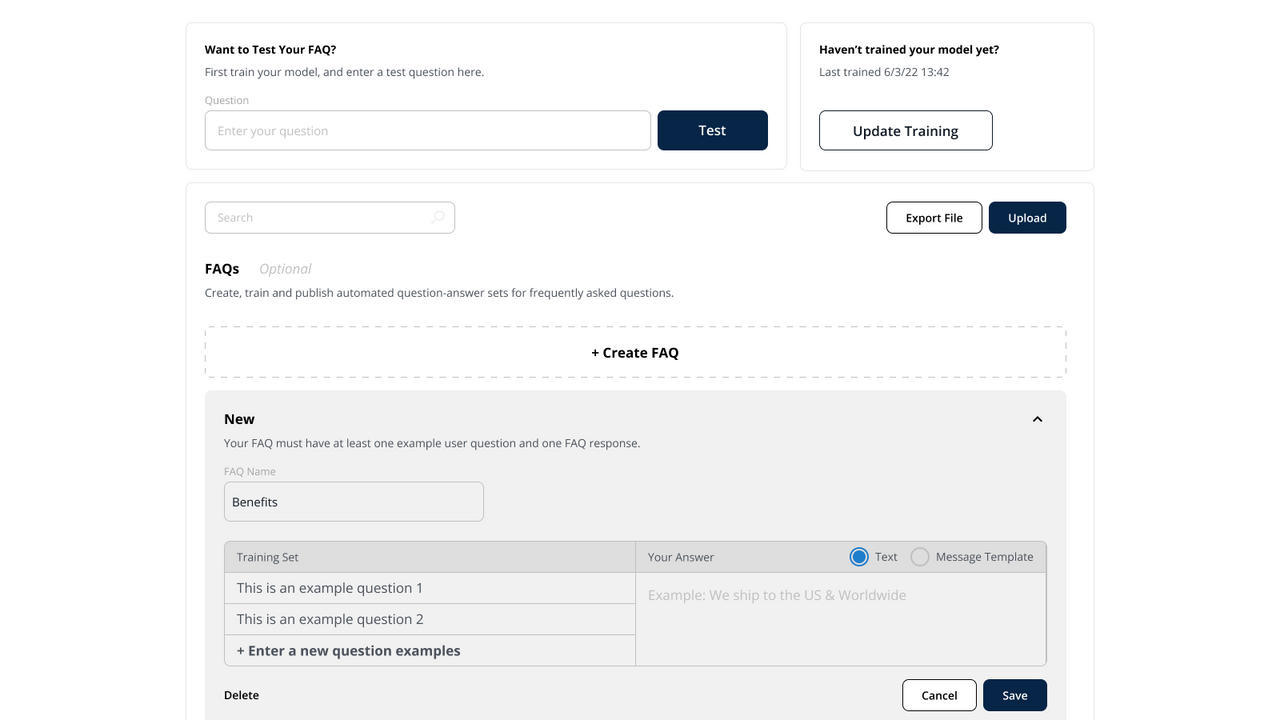The height and width of the screenshot is (720, 1280).
Task: Select the Text answer type radio button
Action: (x=858, y=556)
